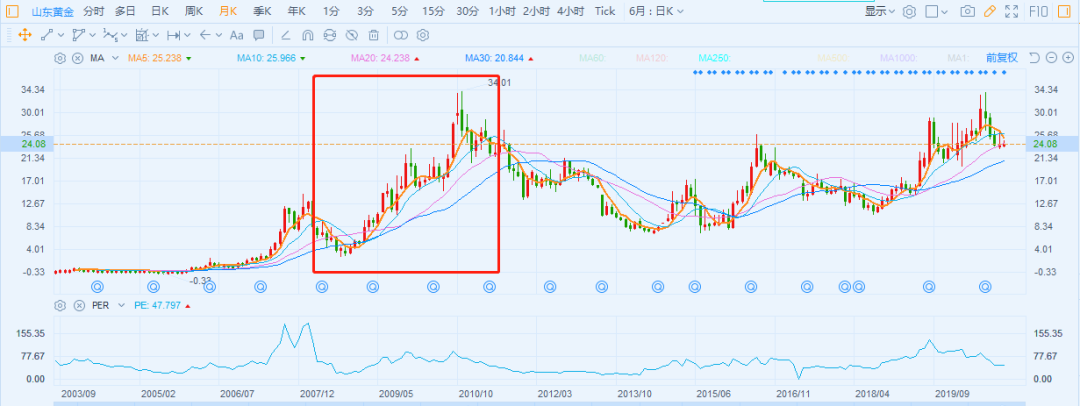Enable the magnet snap tool
1080x406 pixels.
[x=308, y=34]
